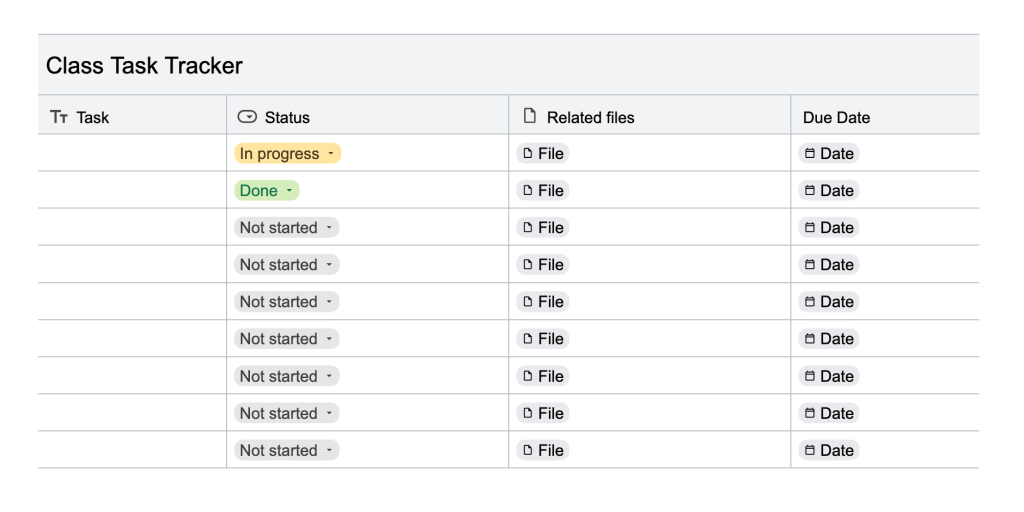Click the Date chip in the third row
This screenshot has height=512, width=1024.
(828, 228)
